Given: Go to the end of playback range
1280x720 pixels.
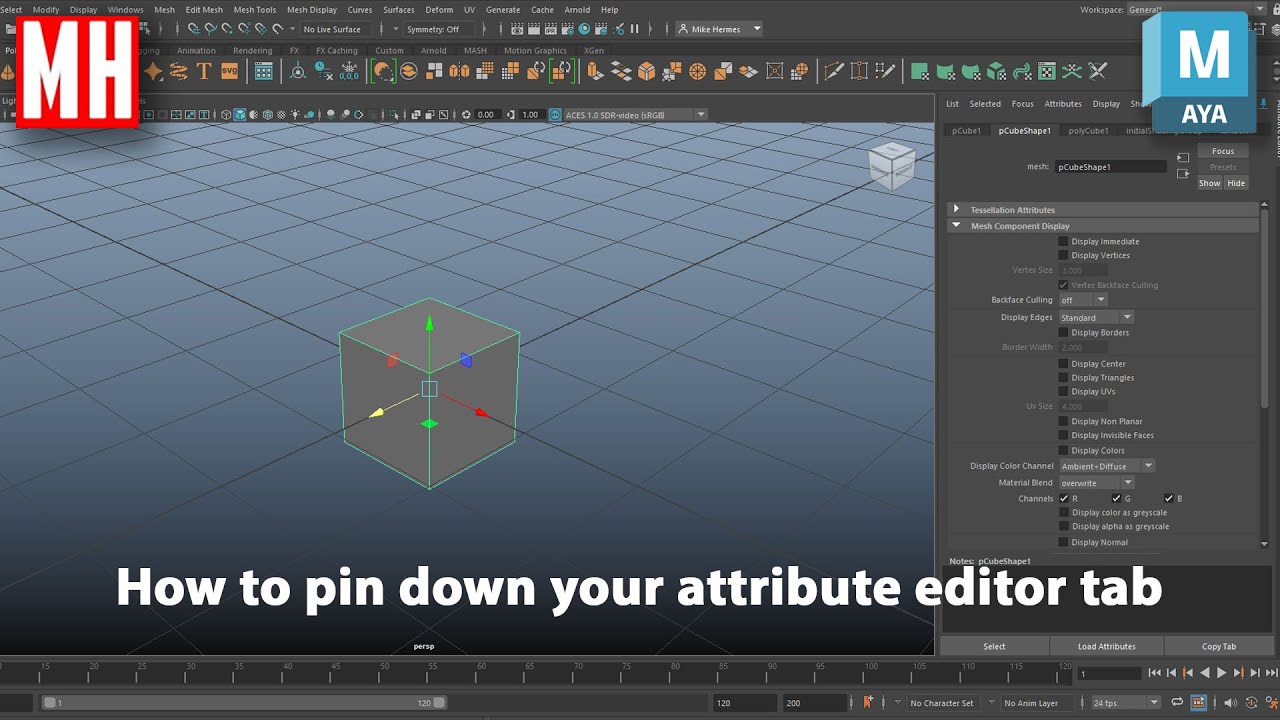Looking at the screenshot, I should pos(1270,673).
